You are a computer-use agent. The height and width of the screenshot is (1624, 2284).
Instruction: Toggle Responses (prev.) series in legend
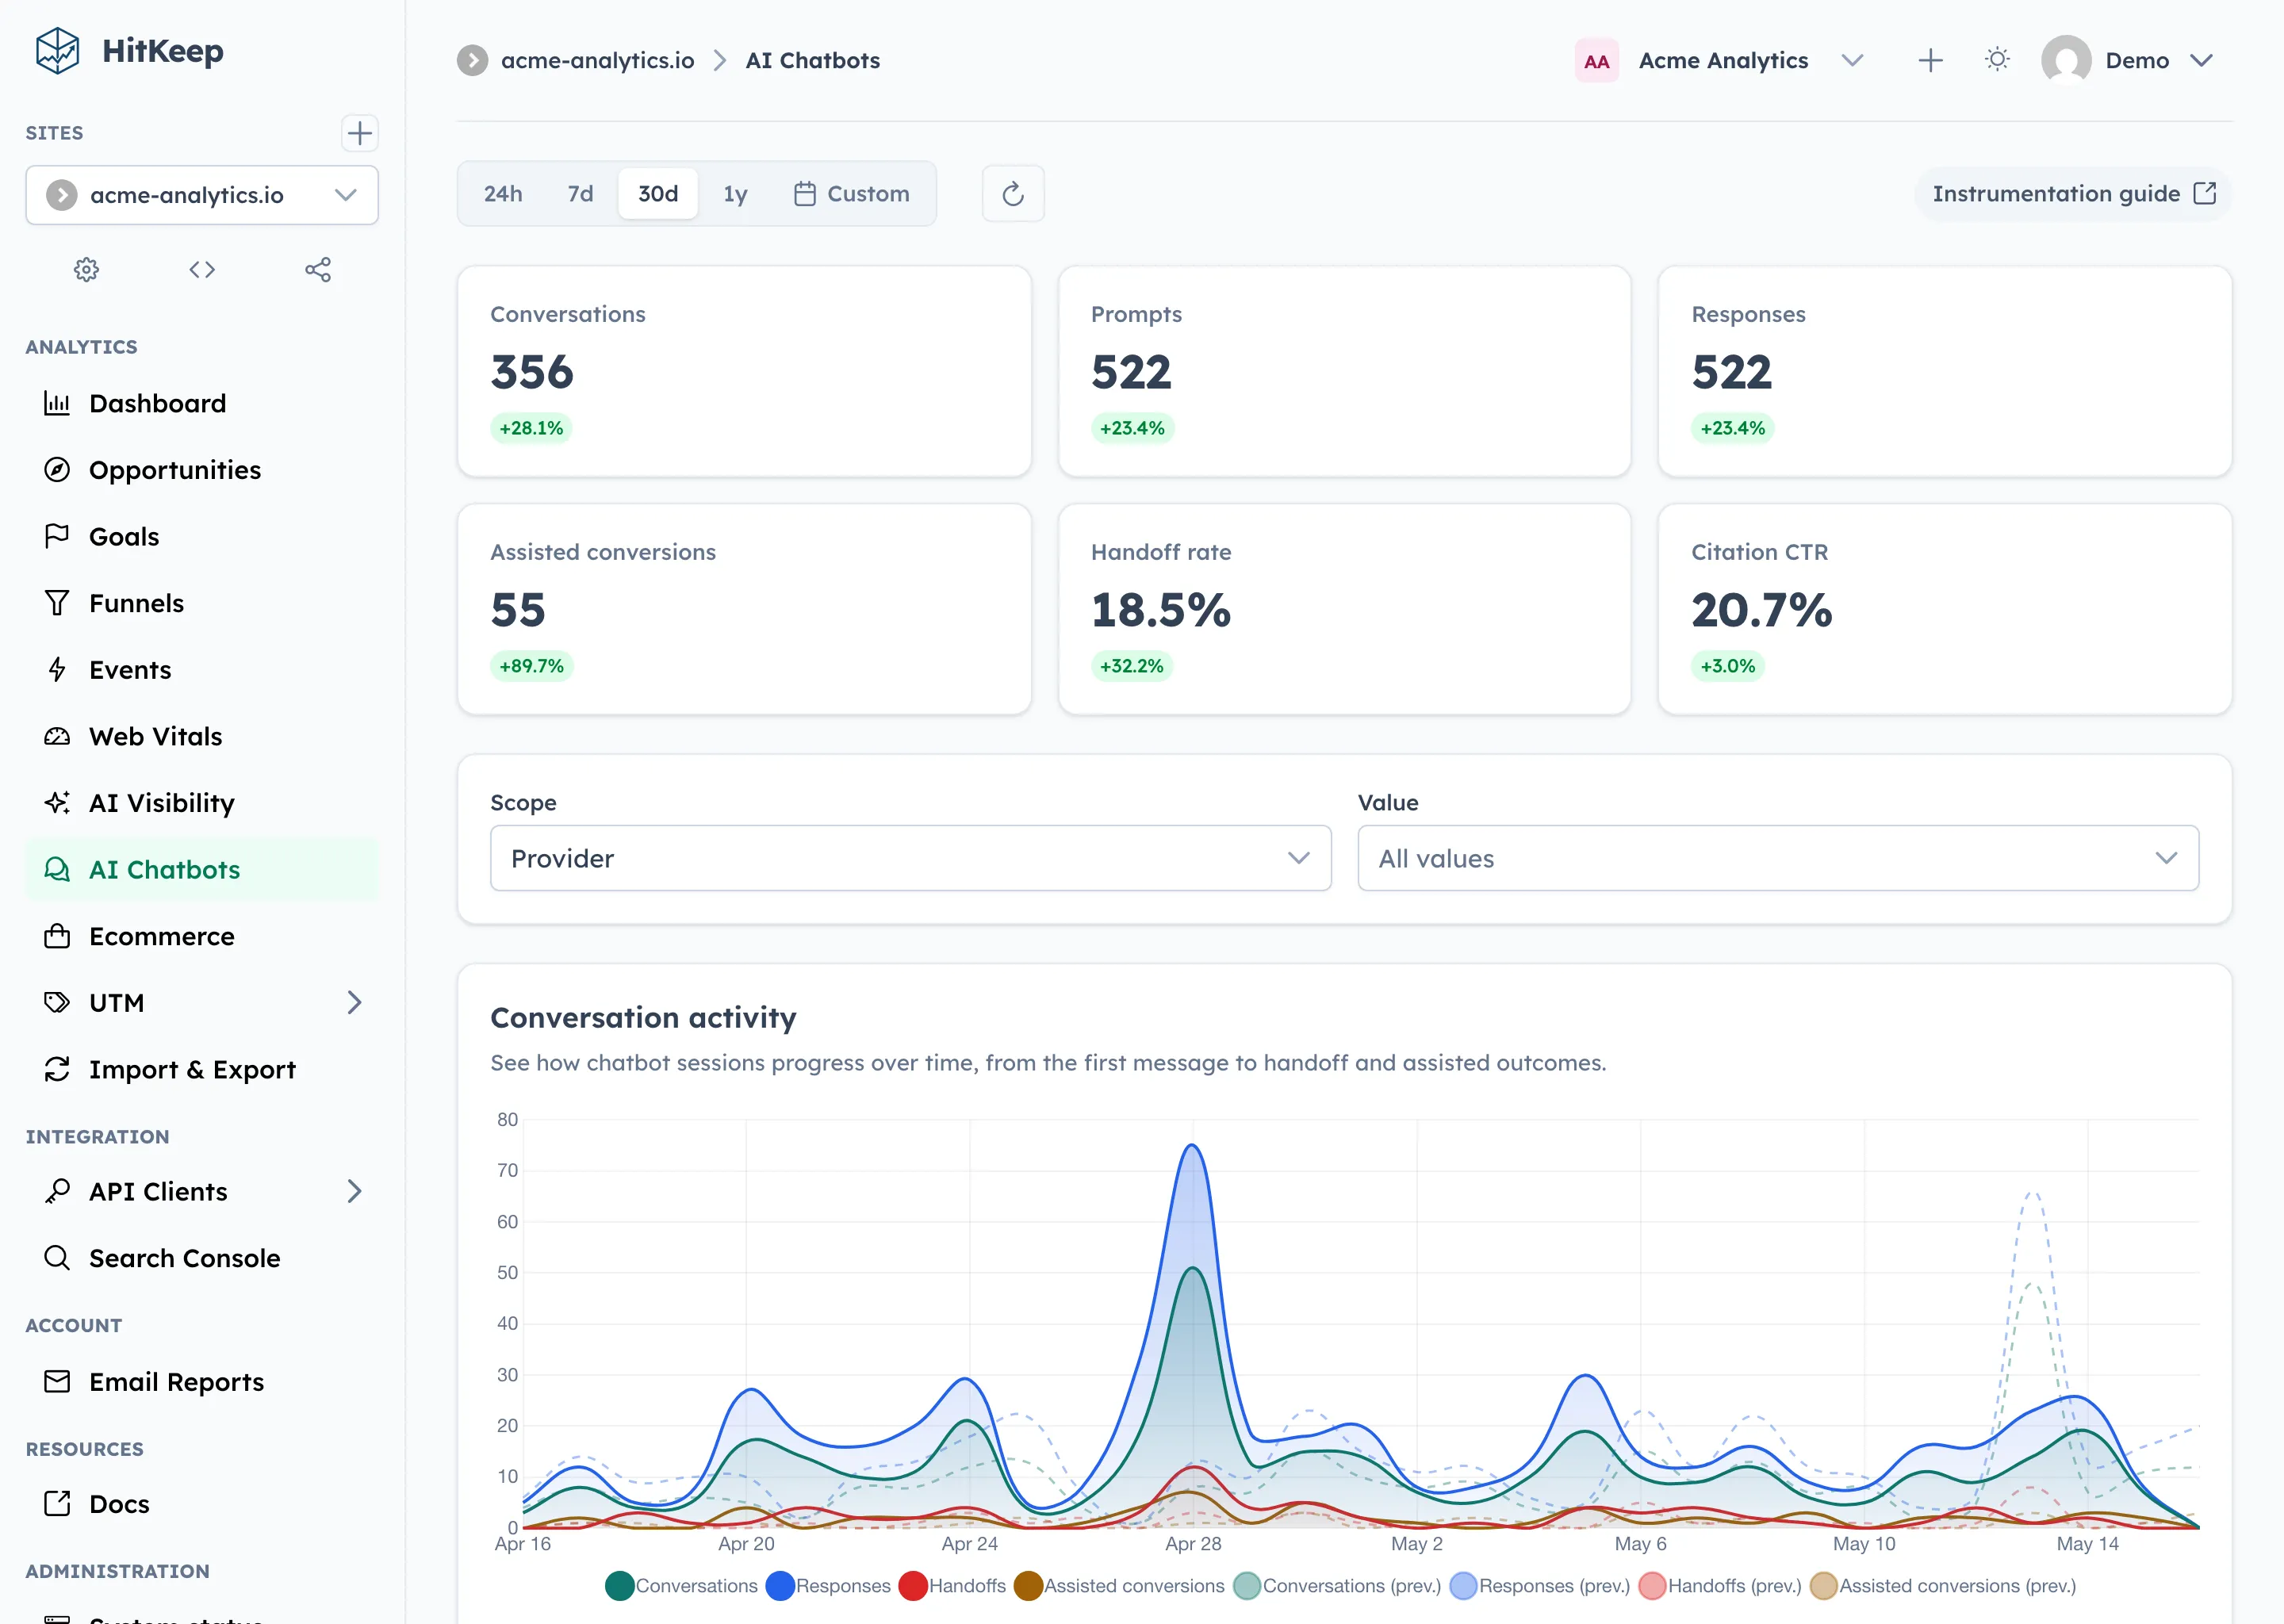[x=1540, y=1587]
